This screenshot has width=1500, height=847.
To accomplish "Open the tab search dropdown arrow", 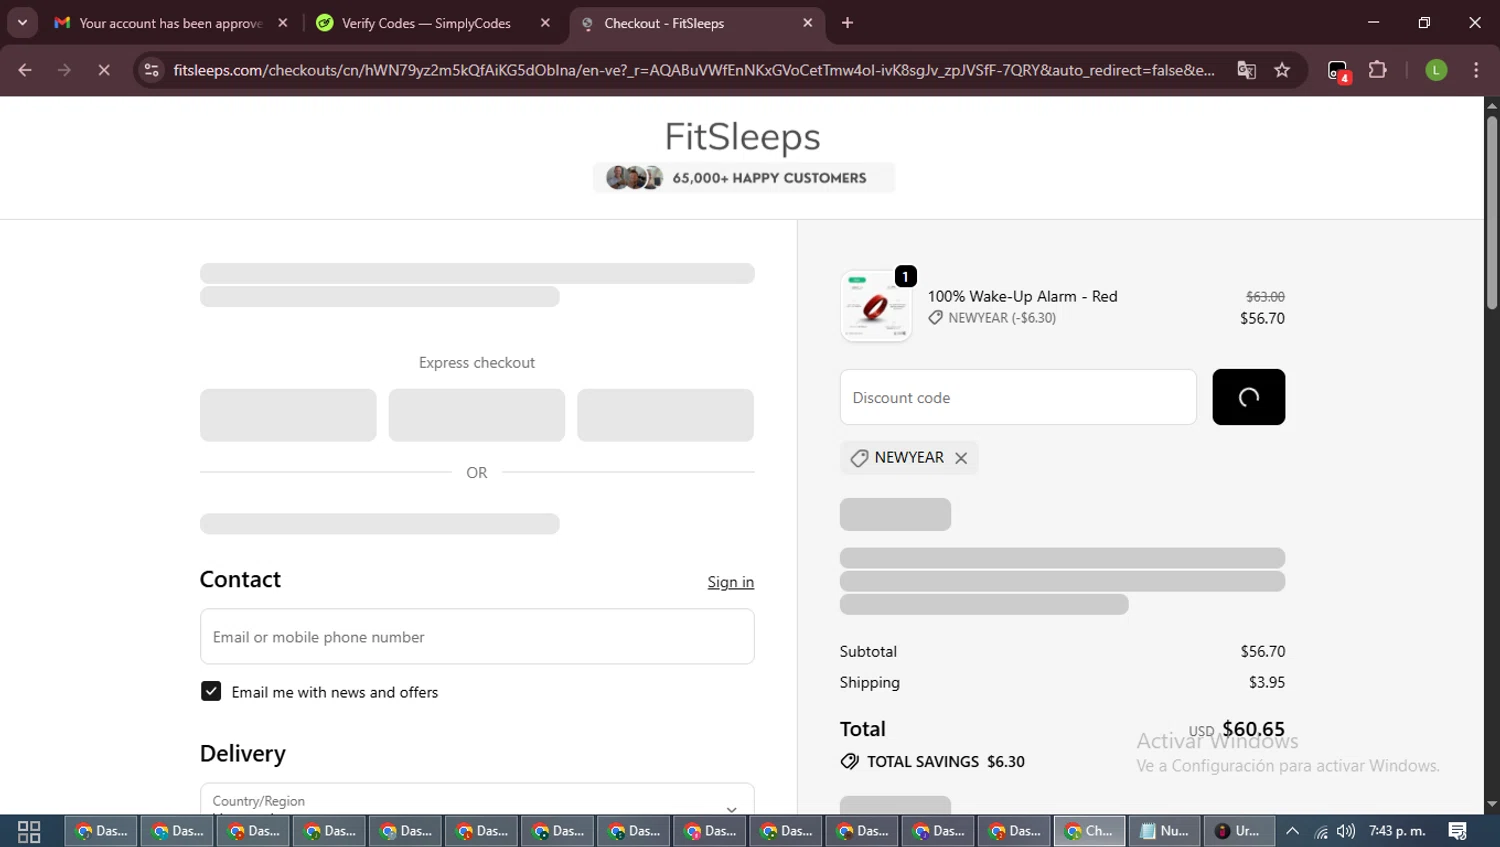I will [22, 22].
